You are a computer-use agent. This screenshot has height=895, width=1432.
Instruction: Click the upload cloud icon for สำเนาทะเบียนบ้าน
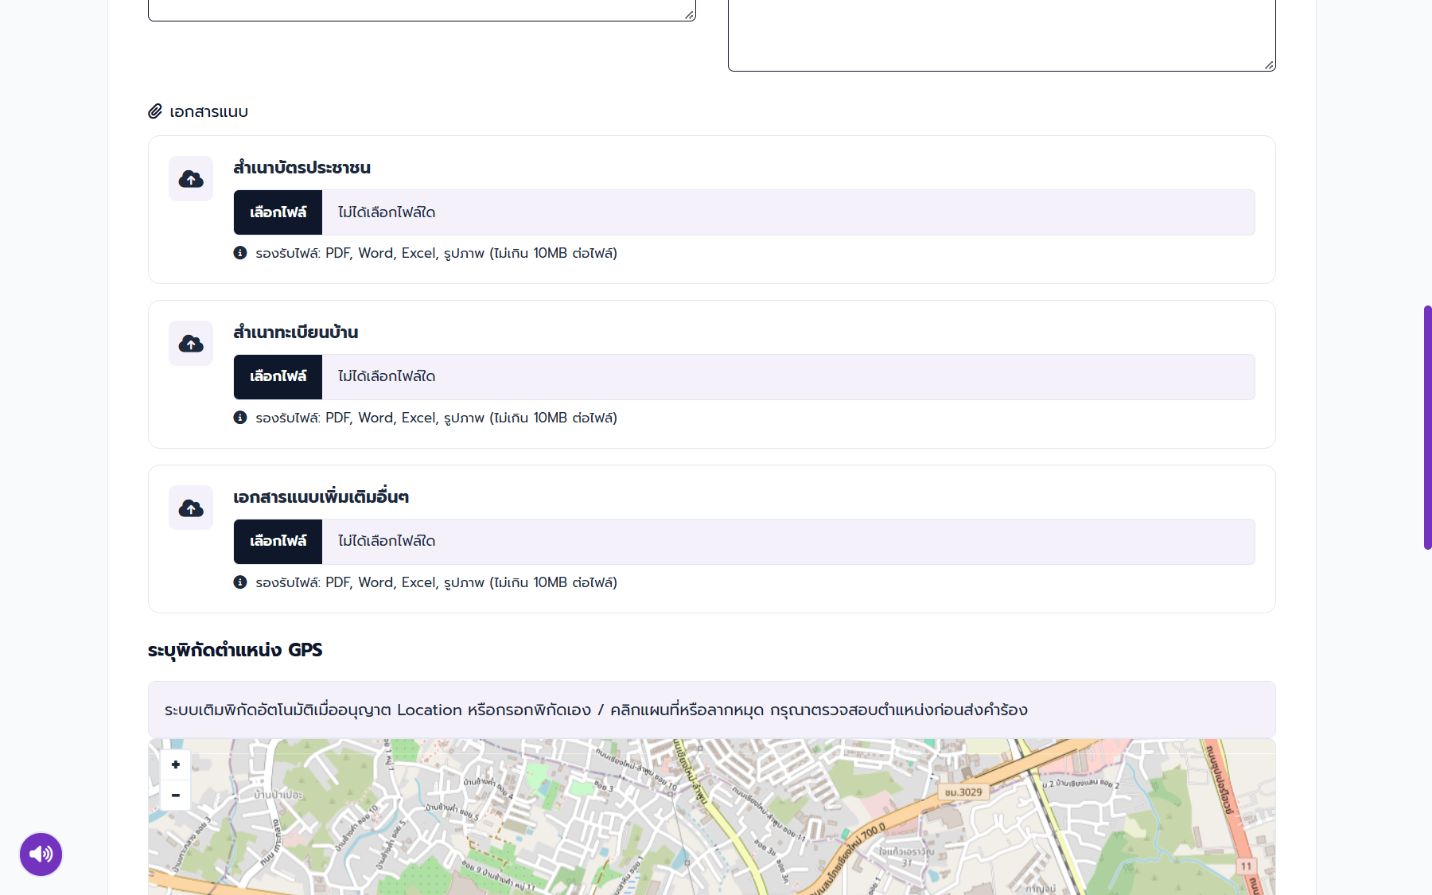coord(191,344)
